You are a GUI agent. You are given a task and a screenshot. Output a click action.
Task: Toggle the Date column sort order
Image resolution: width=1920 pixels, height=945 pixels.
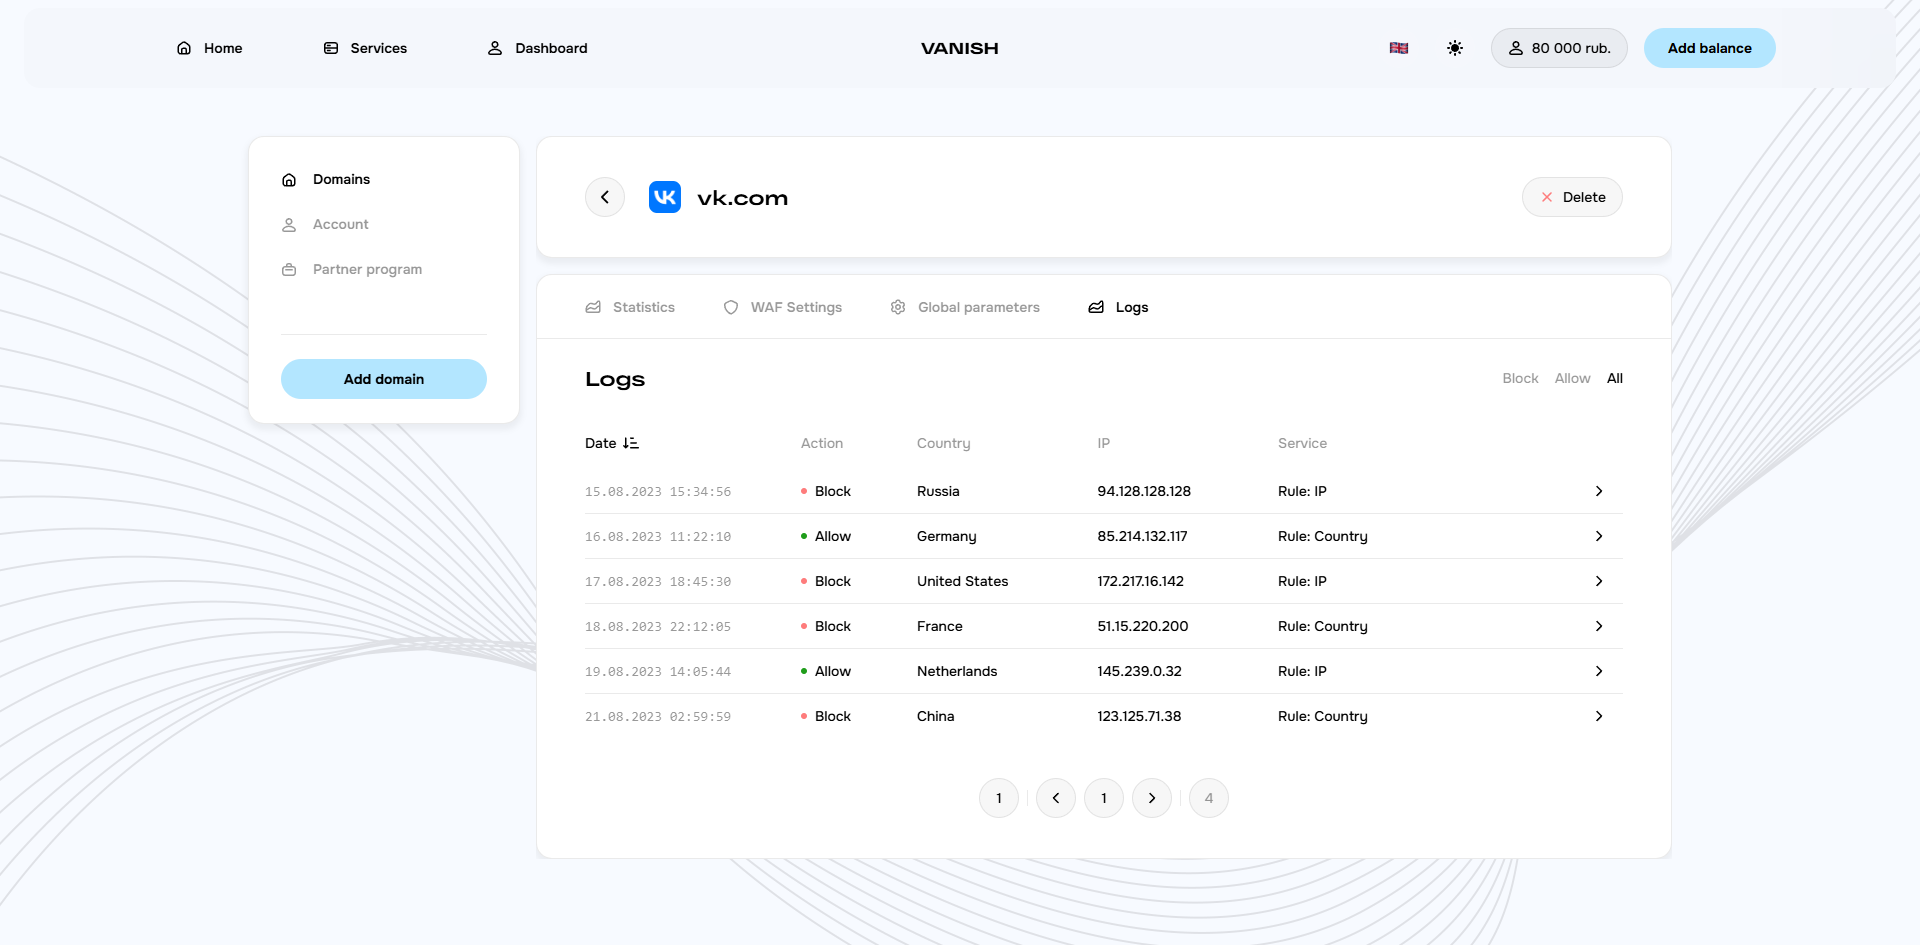click(x=629, y=443)
